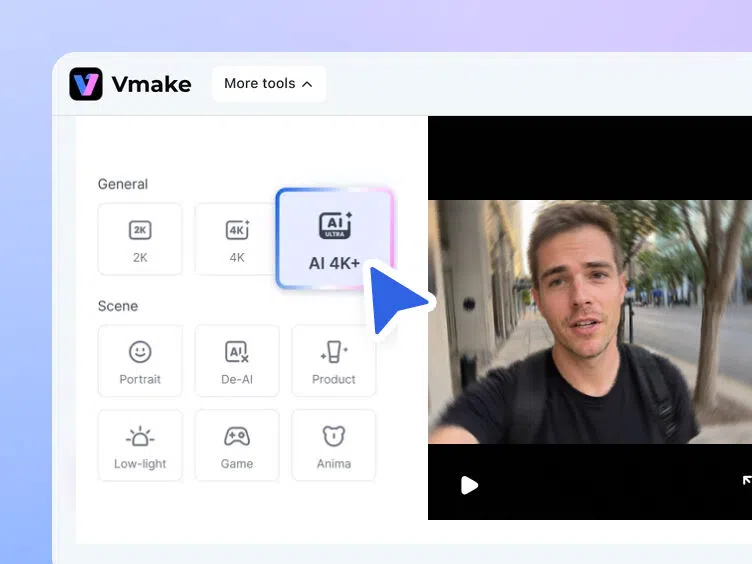The width and height of the screenshot is (752, 564).
Task: Expand video with fullscreen arrow icon
Action: (x=747, y=480)
